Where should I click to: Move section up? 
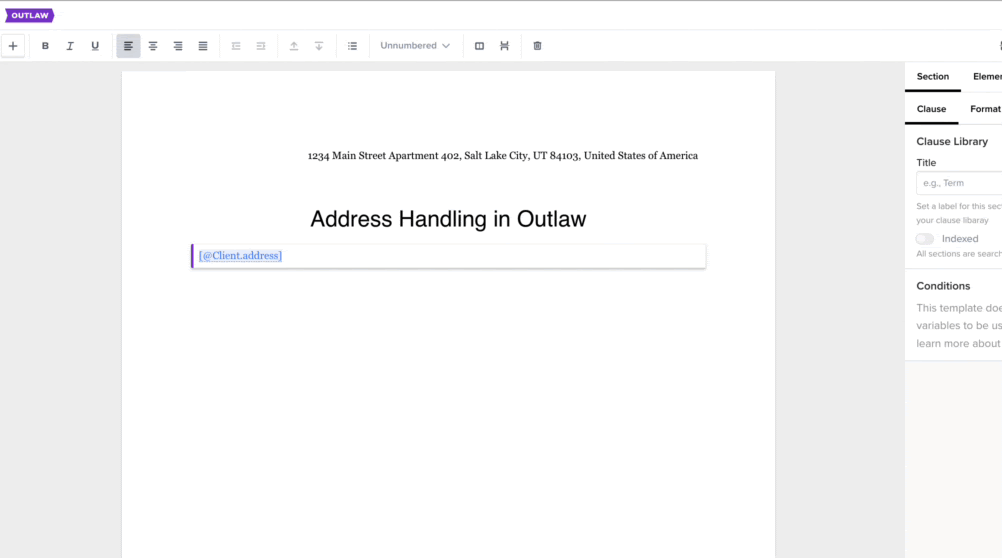[x=294, y=46]
